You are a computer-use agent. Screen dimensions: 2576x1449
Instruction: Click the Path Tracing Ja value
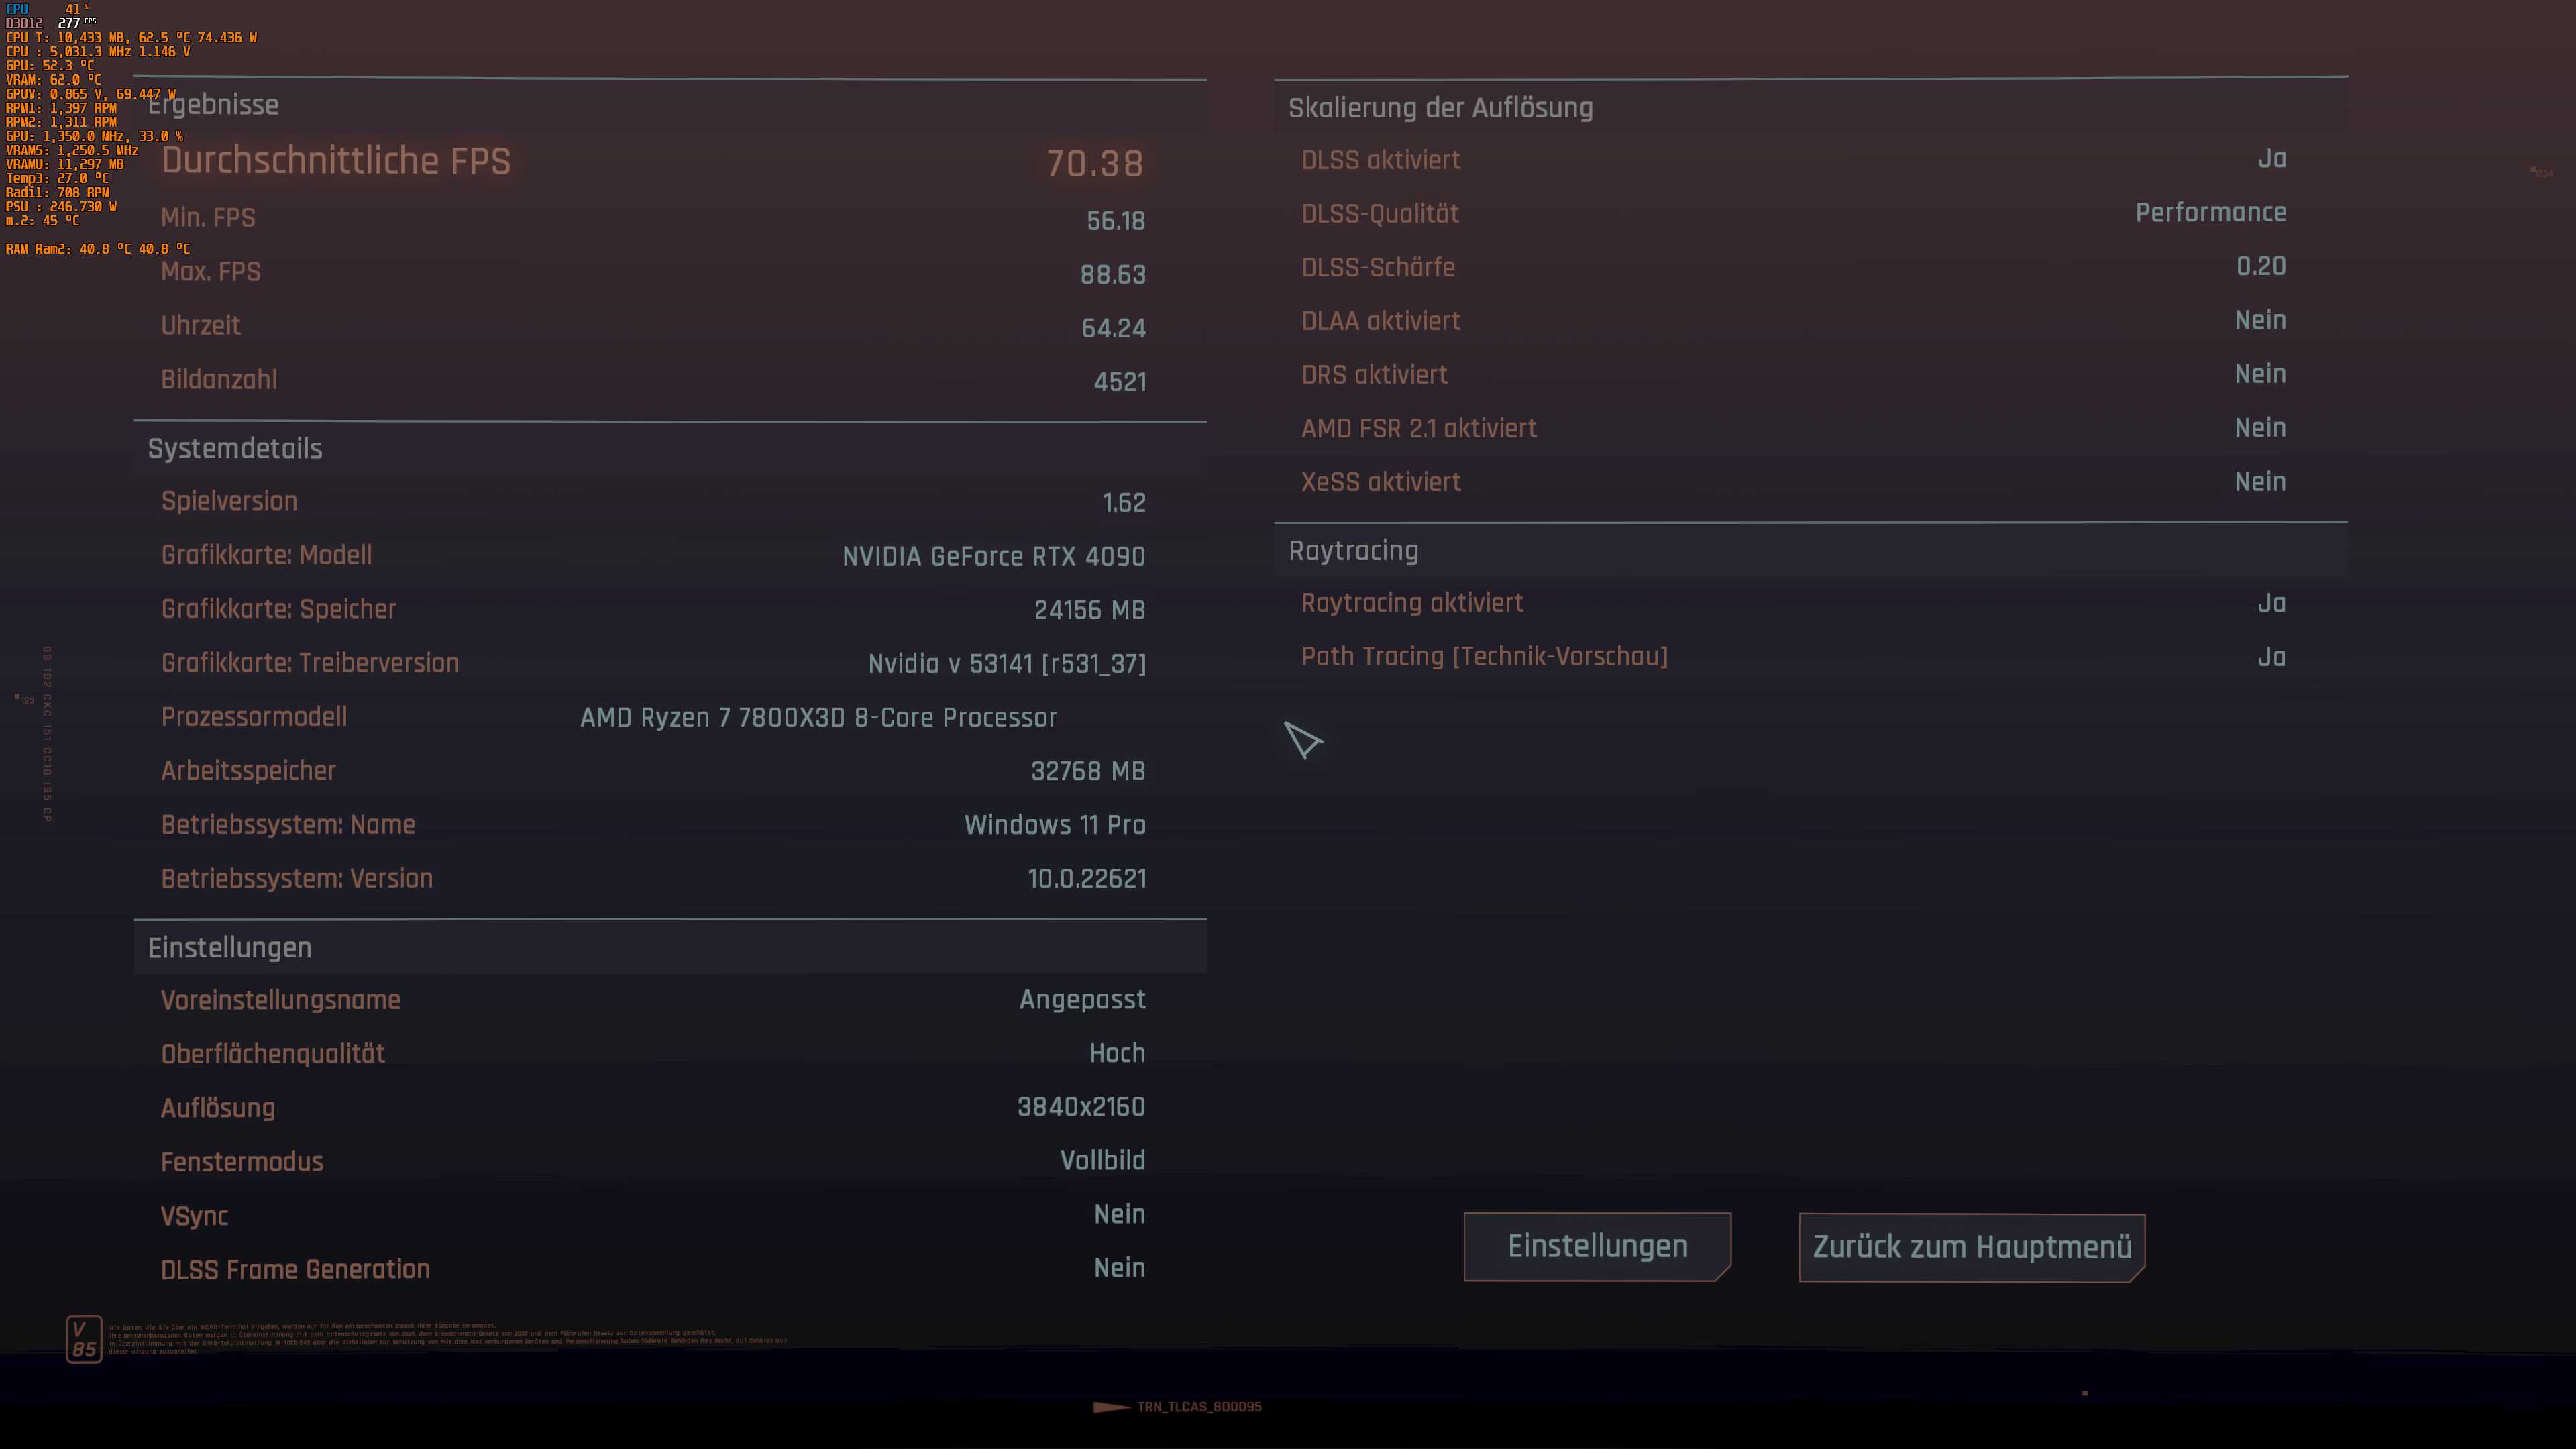pyautogui.click(x=2271, y=657)
